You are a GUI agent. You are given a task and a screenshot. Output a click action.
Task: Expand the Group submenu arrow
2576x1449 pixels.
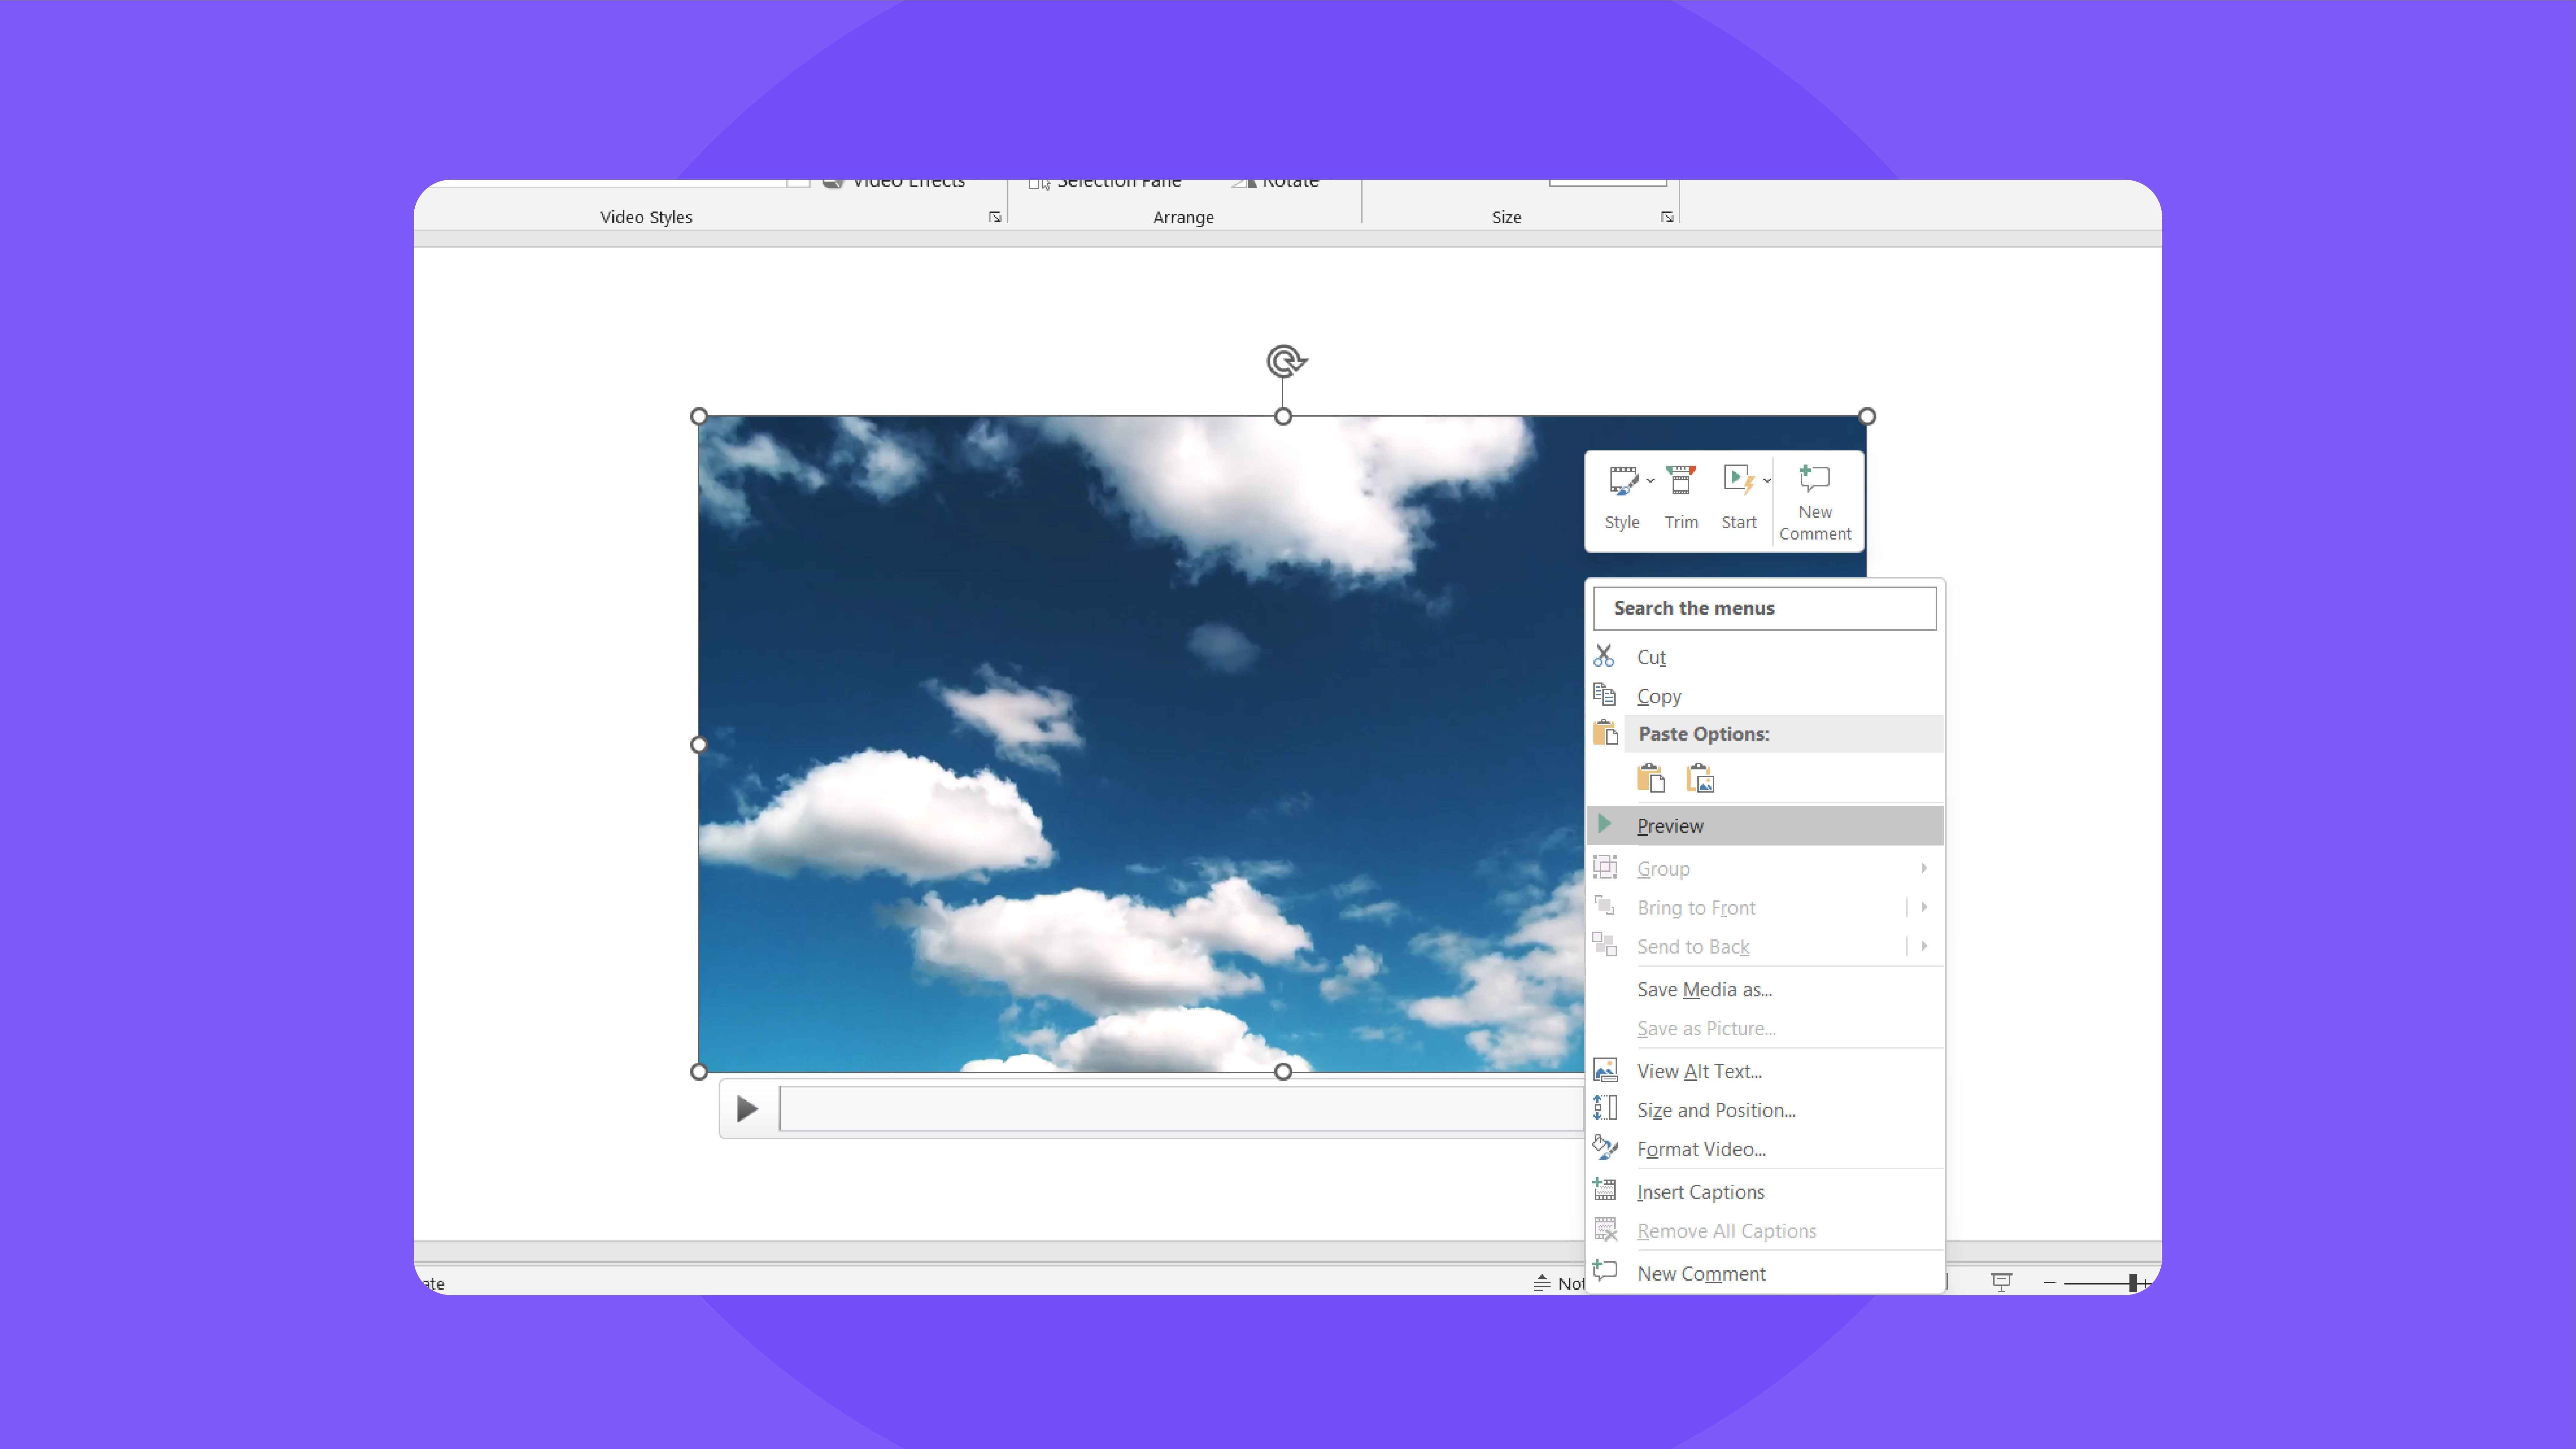tap(1925, 867)
